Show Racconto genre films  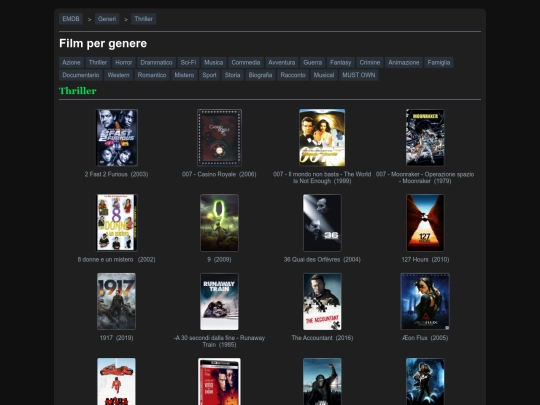pos(293,75)
